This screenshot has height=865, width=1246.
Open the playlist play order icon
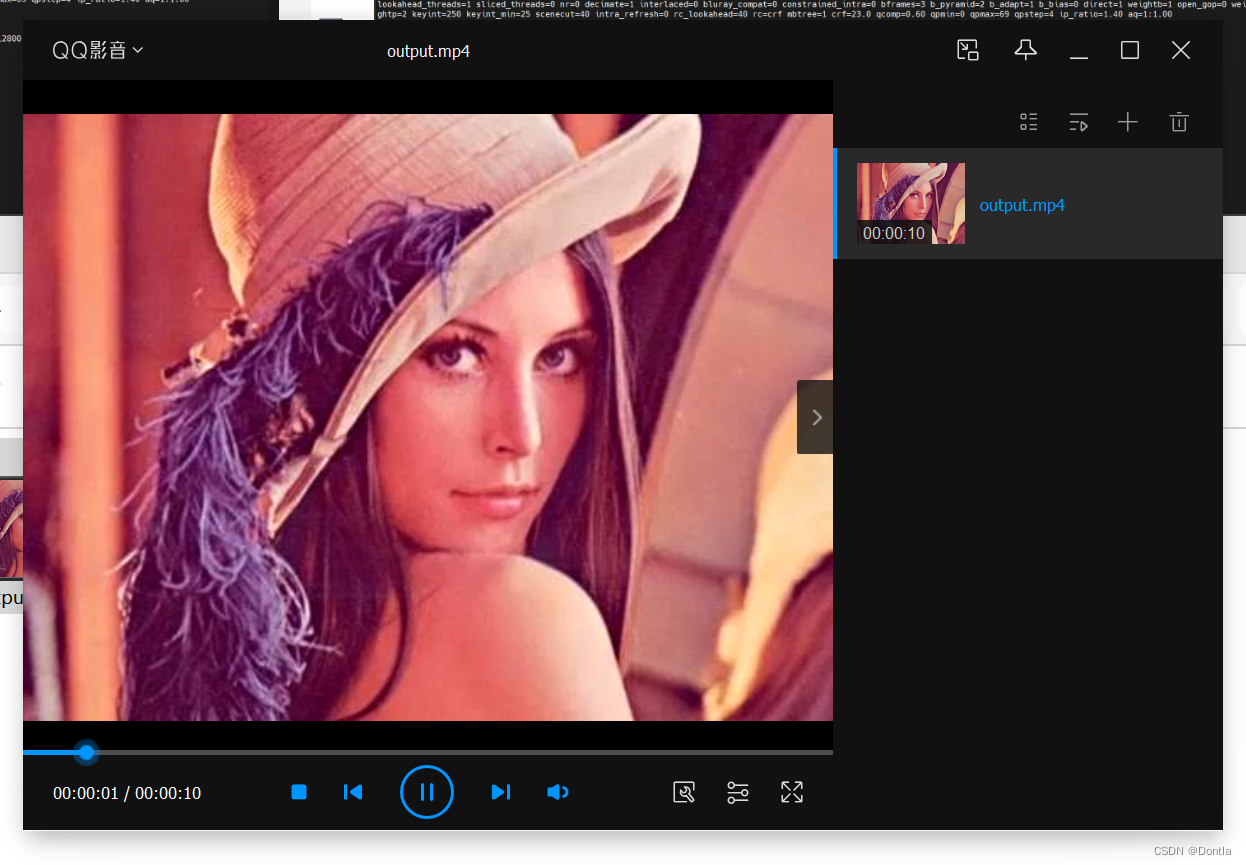[x=1078, y=122]
